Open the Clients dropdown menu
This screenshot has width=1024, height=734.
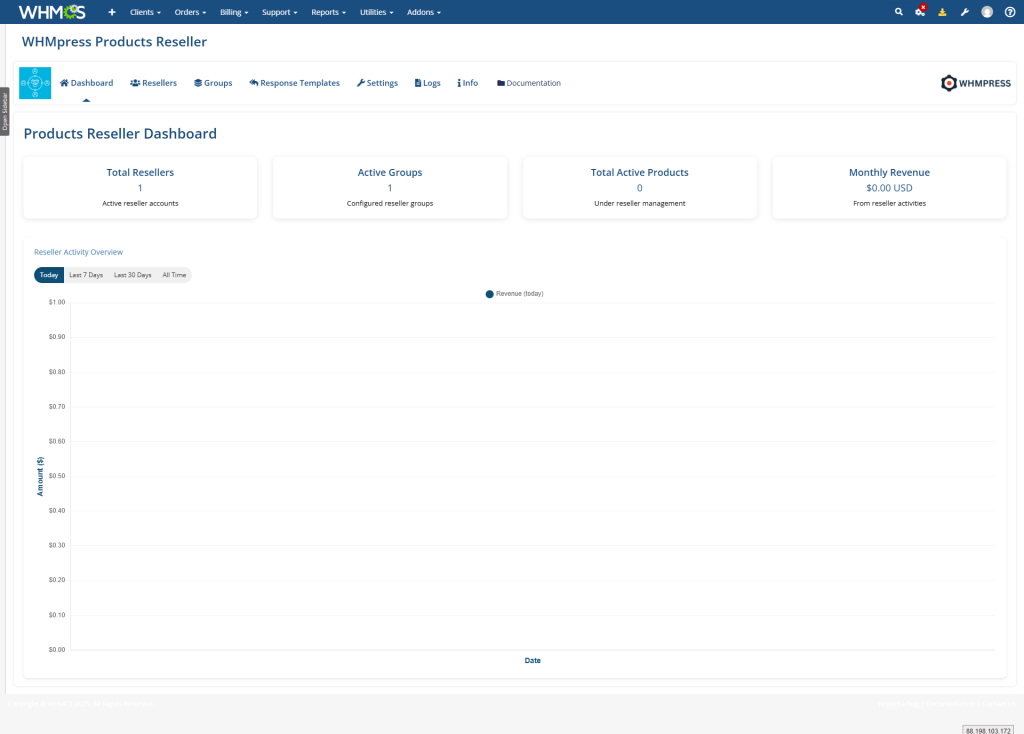click(144, 12)
